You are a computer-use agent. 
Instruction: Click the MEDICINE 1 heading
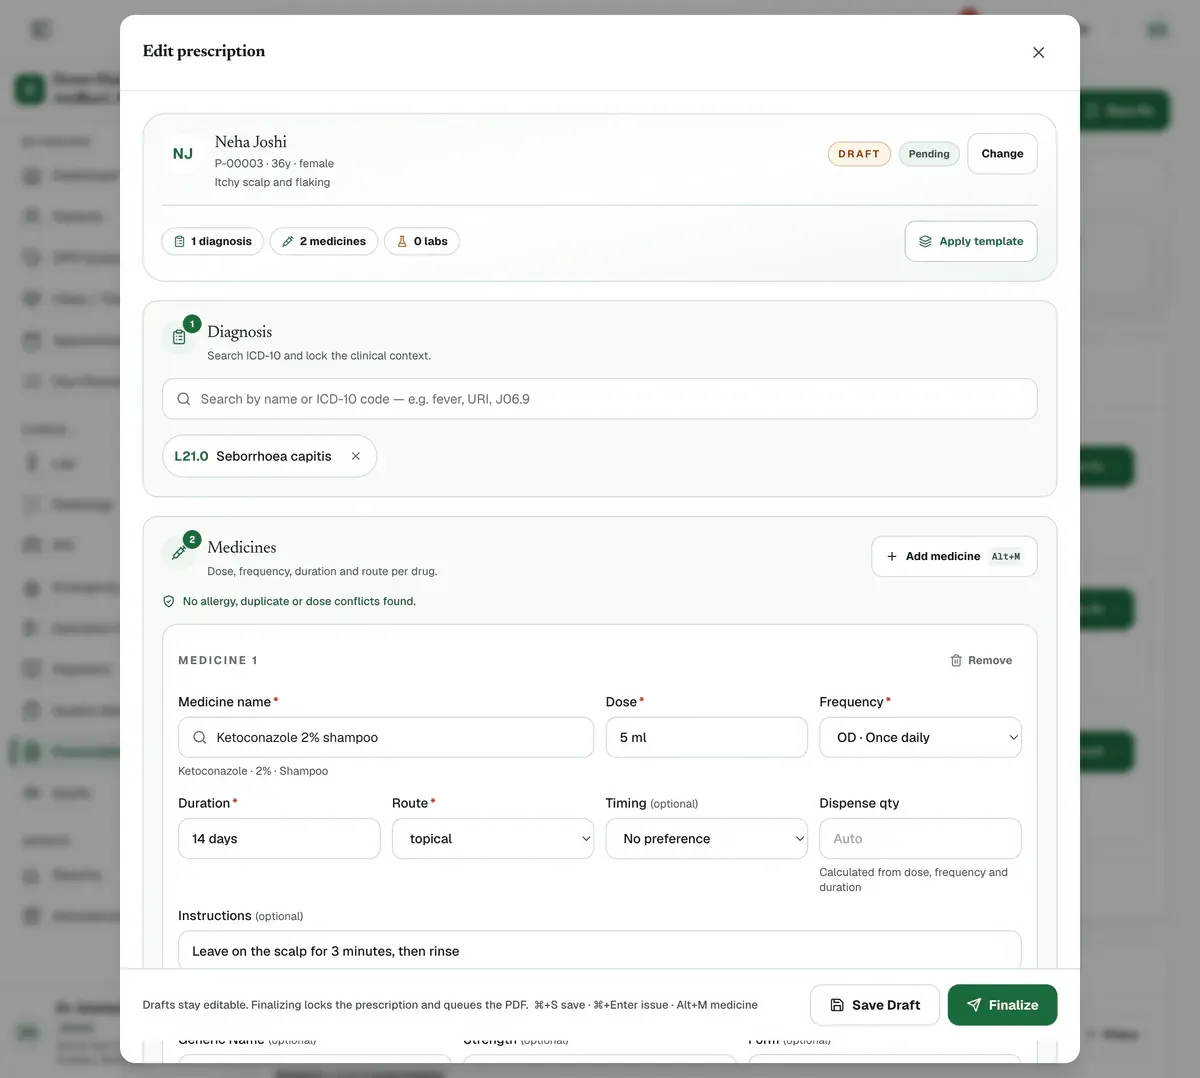click(x=218, y=660)
